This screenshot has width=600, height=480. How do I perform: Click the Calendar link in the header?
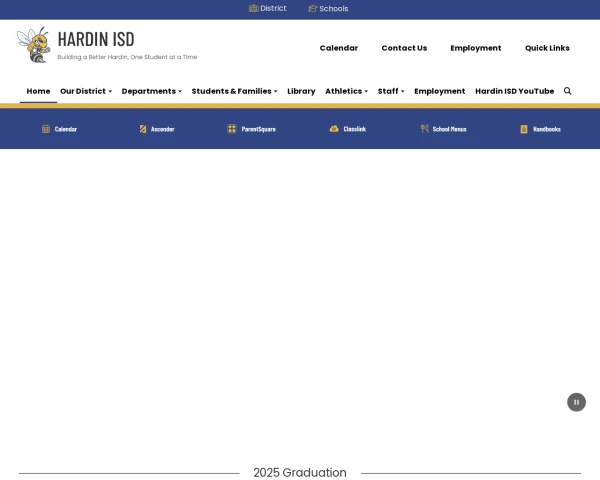click(x=339, y=48)
